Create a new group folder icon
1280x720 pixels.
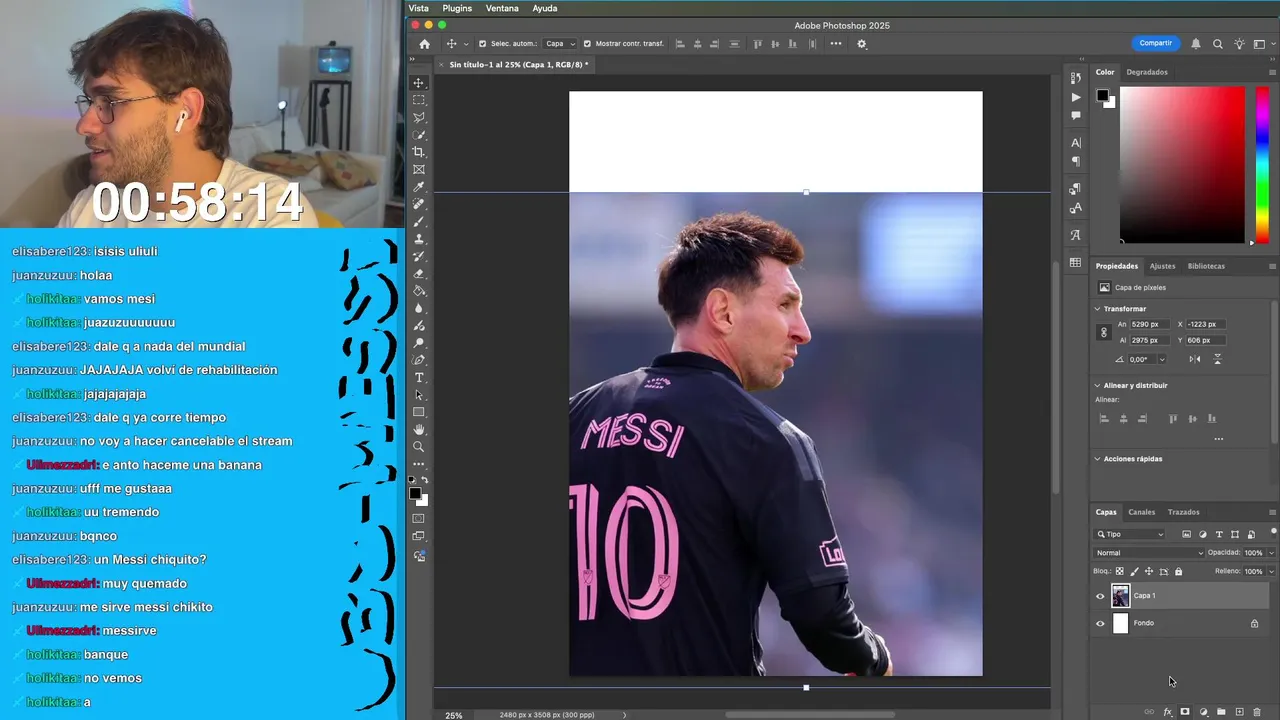(x=1221, y=712)
